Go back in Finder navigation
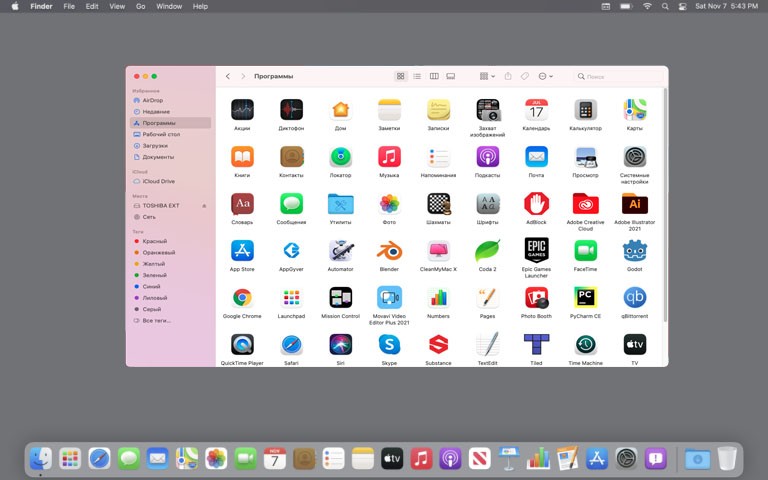 coord(228,76)
